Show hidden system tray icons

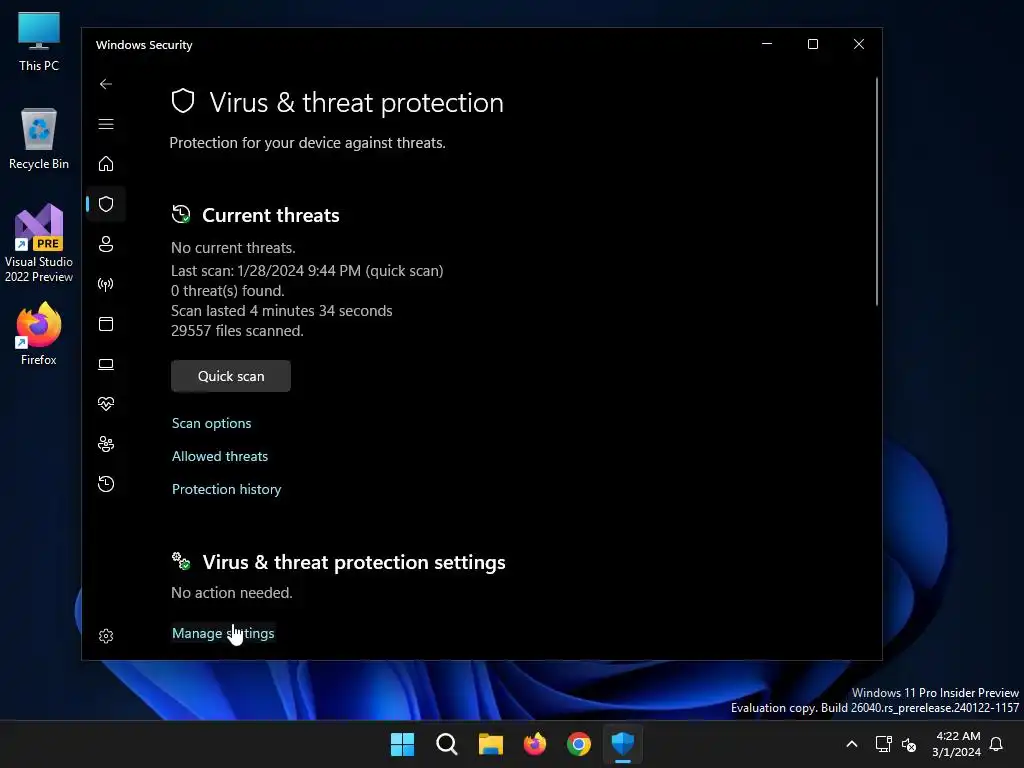click(x=852, y=744)
